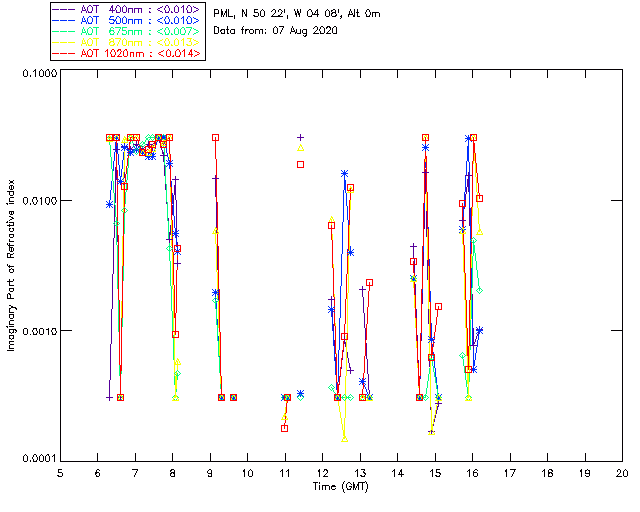Image resolution: width=640 pixels, height=512 pixels.
Task: Click the 0.0010 y-axis tick label
Action: pos(37,331)
